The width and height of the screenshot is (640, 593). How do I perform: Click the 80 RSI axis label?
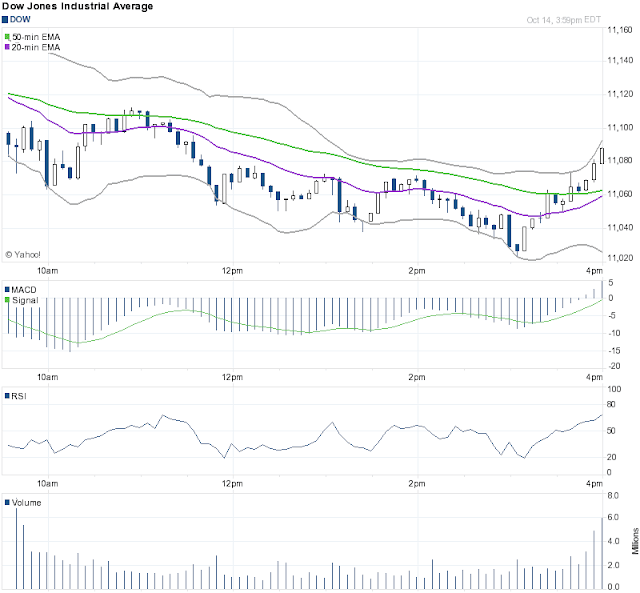coord(611,405)
